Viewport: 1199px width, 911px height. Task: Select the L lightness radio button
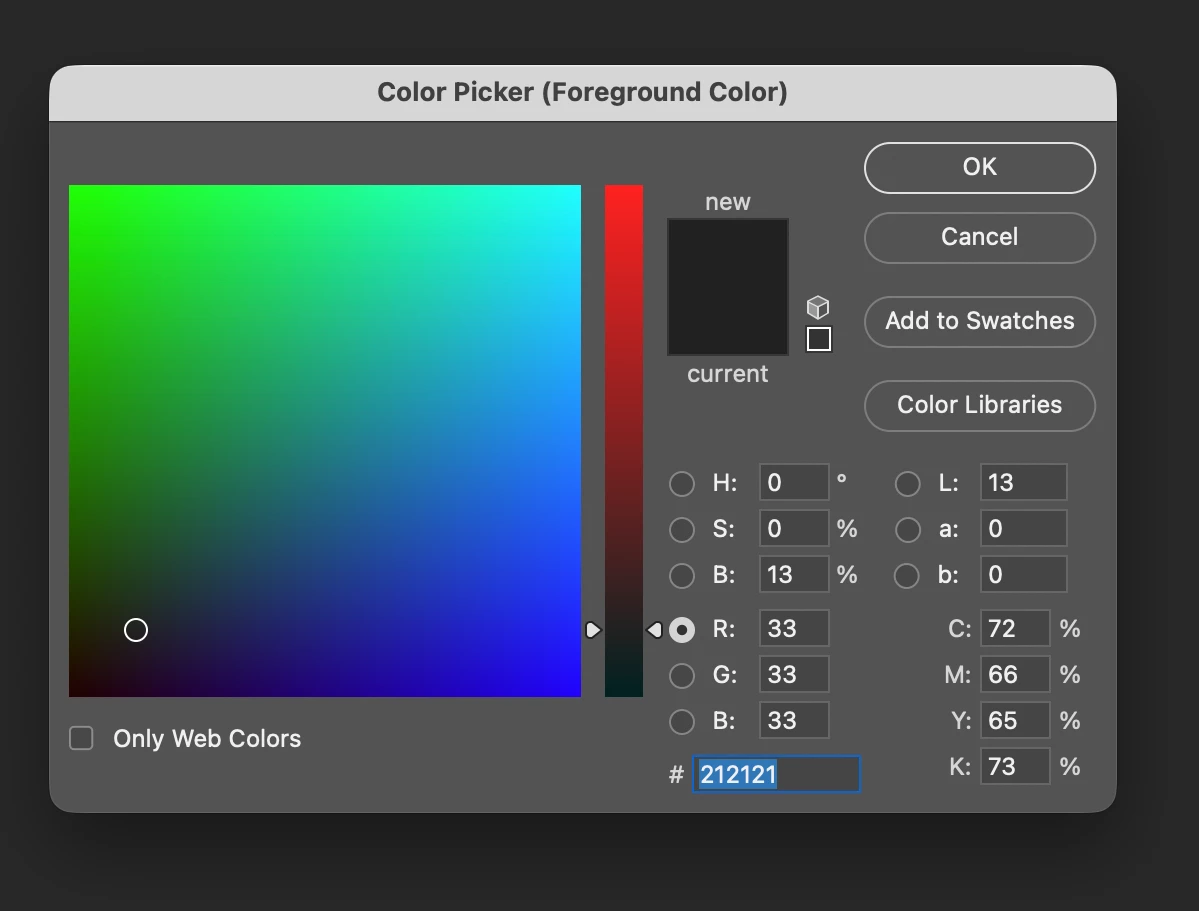point(908,483)
